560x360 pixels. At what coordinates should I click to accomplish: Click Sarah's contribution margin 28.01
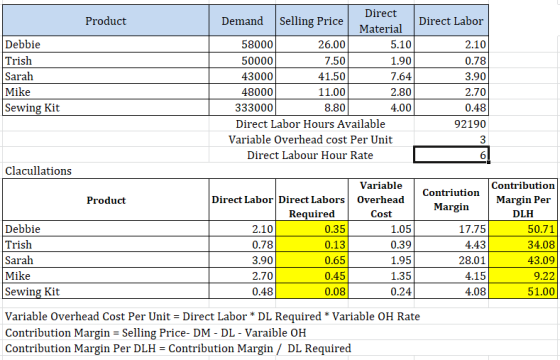(x=451, y=260)
